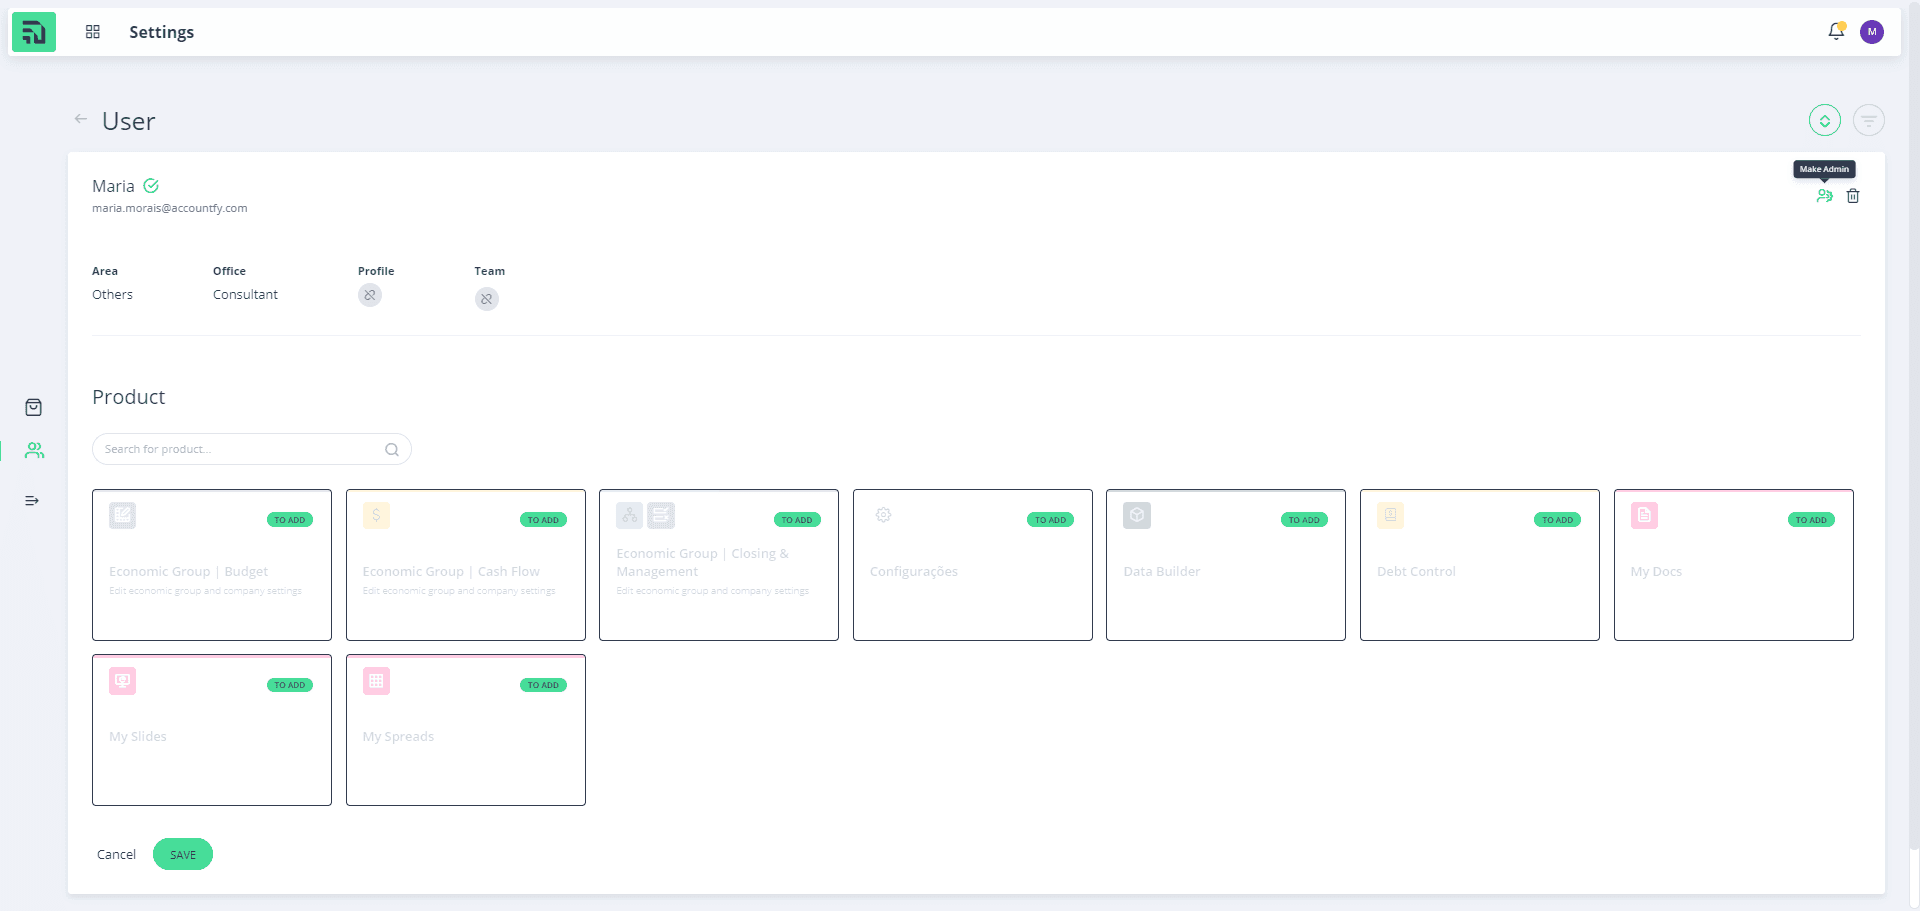
Task: Select Closing & Management card title
Action: [x=703, y=563]
